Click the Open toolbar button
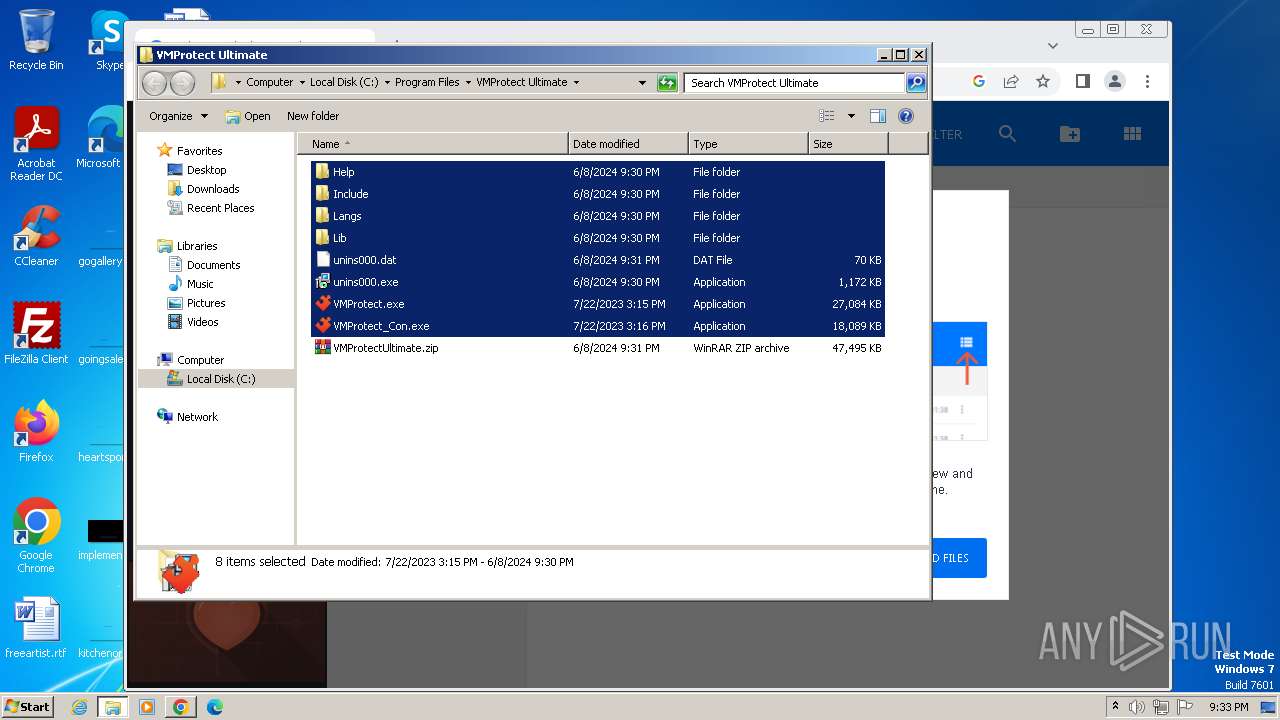The image size is (1280, 720). tap(248, 116)
